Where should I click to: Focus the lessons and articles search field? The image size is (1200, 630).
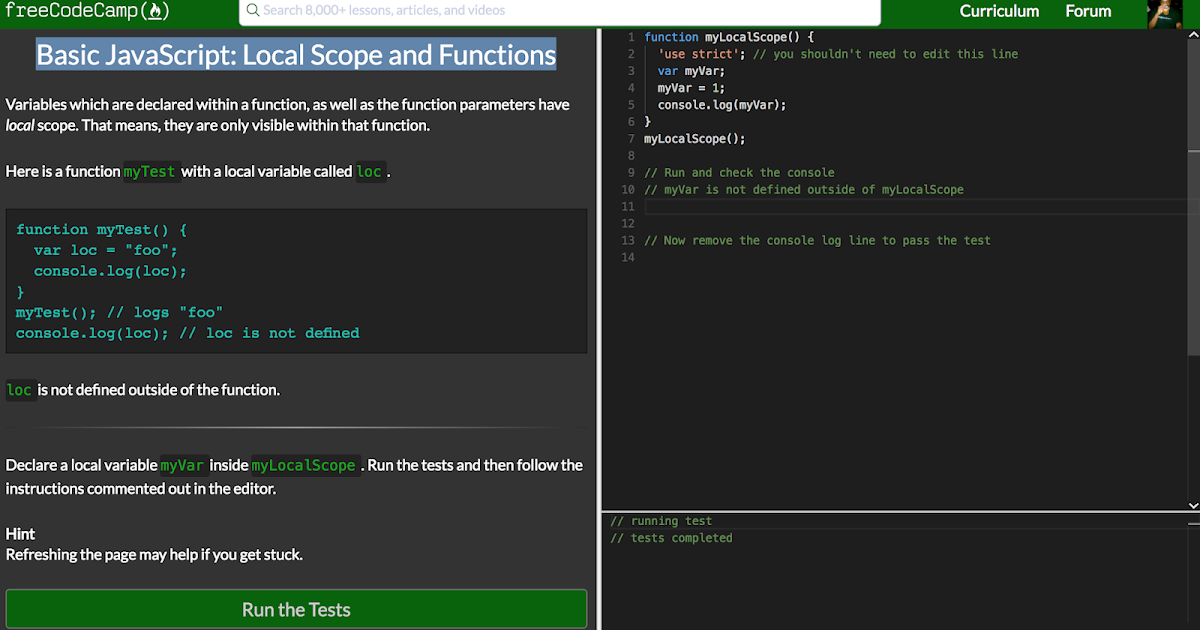pos(560,11)
